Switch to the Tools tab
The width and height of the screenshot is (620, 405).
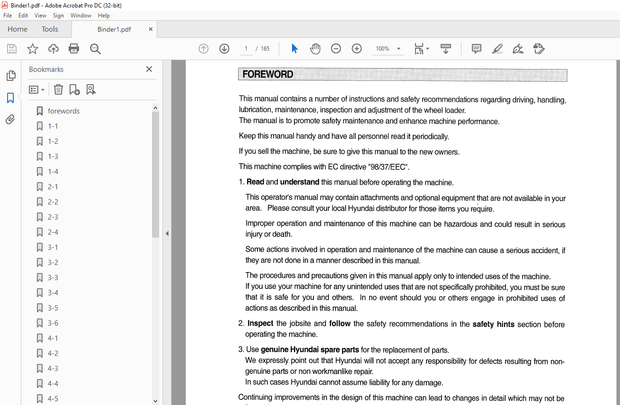(50, 29)
